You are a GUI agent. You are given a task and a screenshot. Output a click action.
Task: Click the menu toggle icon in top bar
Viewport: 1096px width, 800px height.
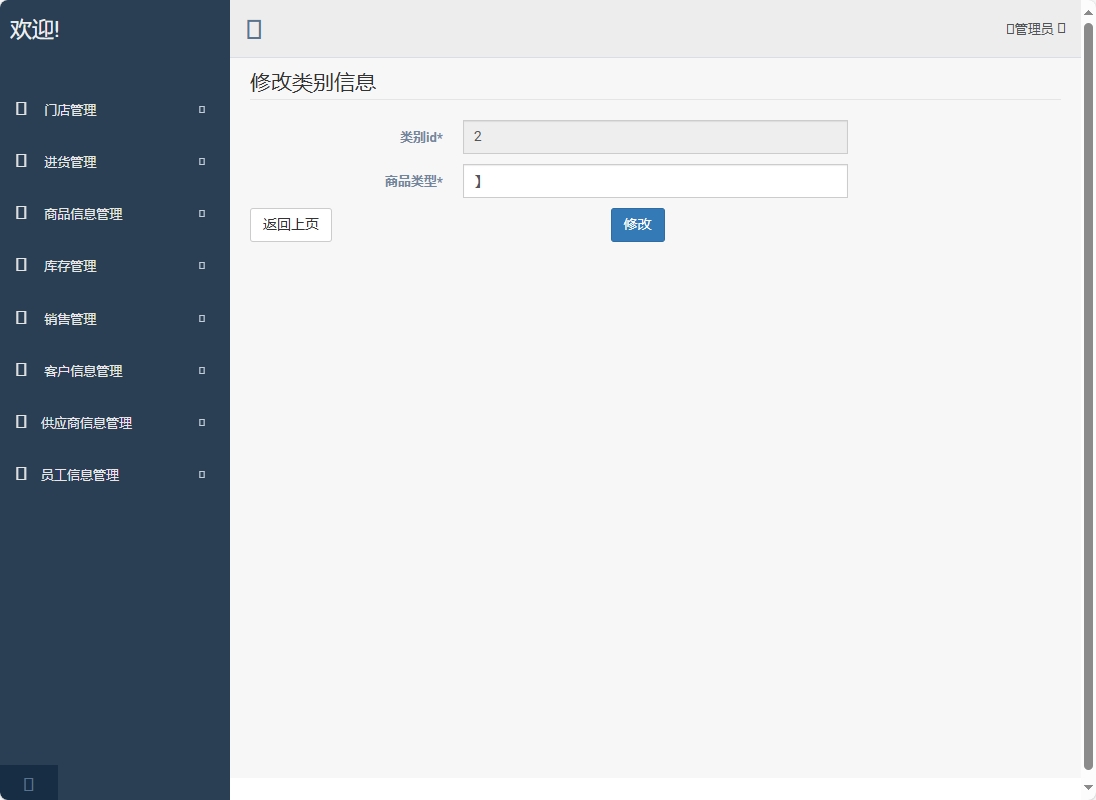254,29
